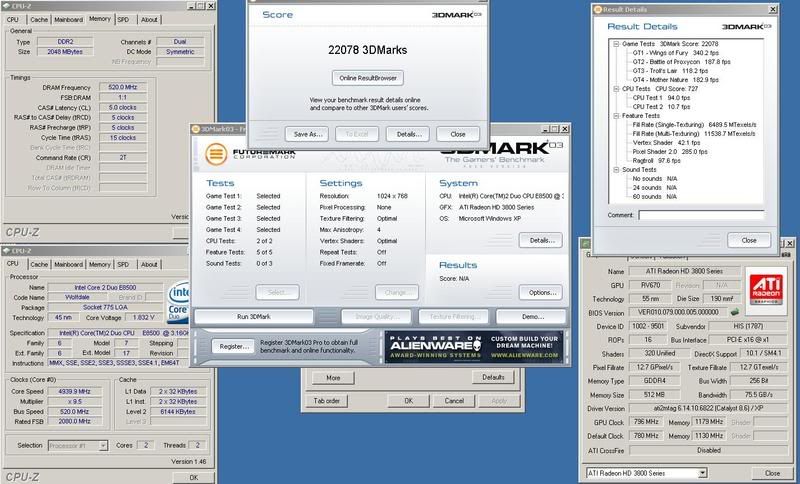Select GT4 - Mother Nature result row
The height and width of the screenshot is (484, 800).
[676, 80]
